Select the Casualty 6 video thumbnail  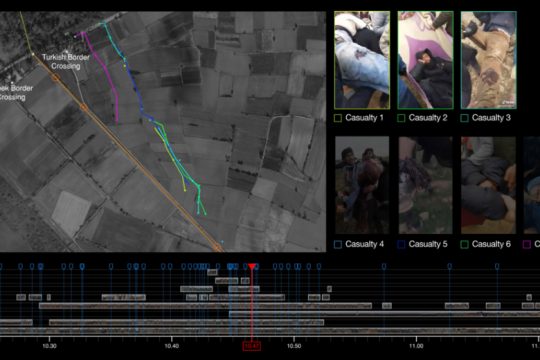click(x=488, y=185)
